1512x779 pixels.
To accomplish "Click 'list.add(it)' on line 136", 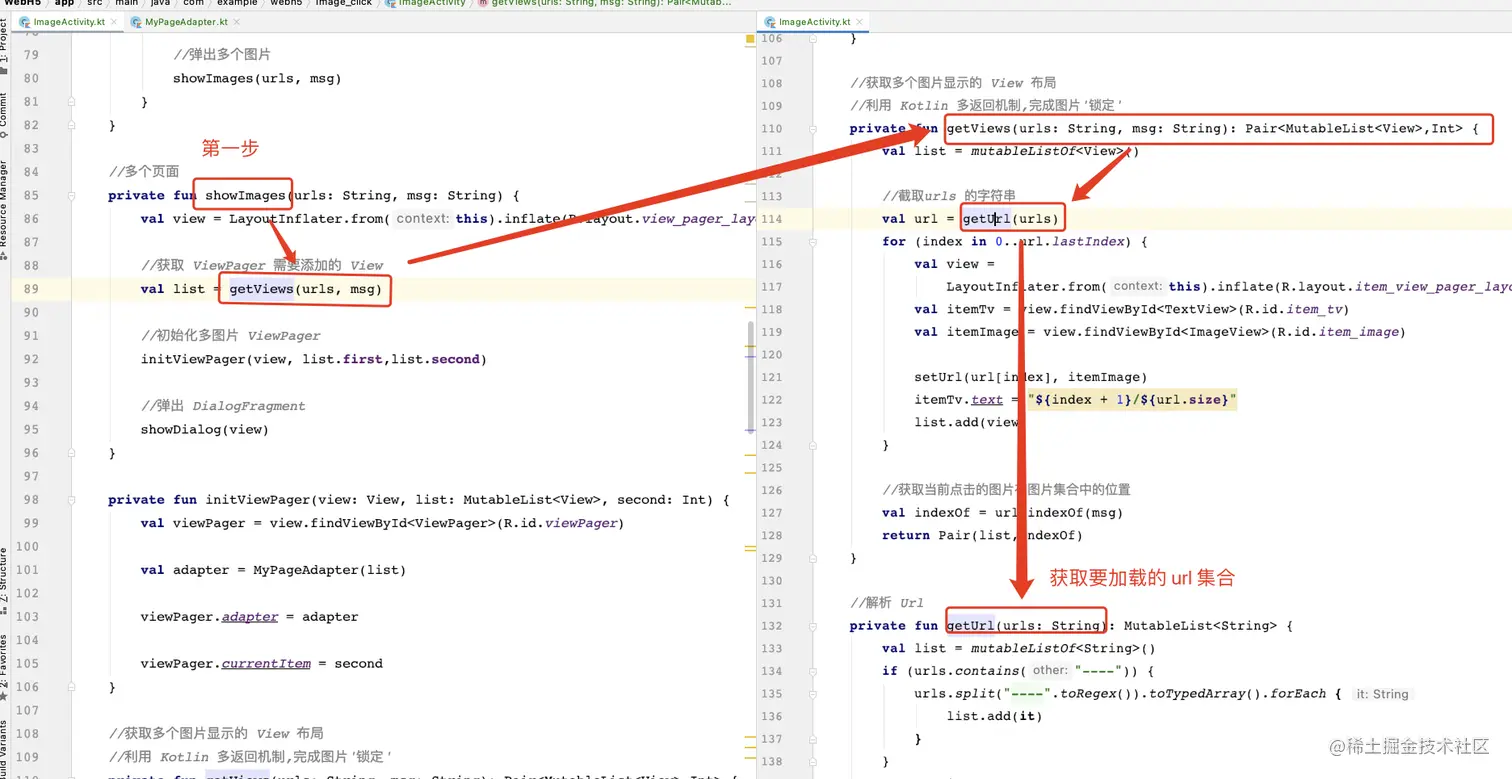I will click(x=994, y=716).
